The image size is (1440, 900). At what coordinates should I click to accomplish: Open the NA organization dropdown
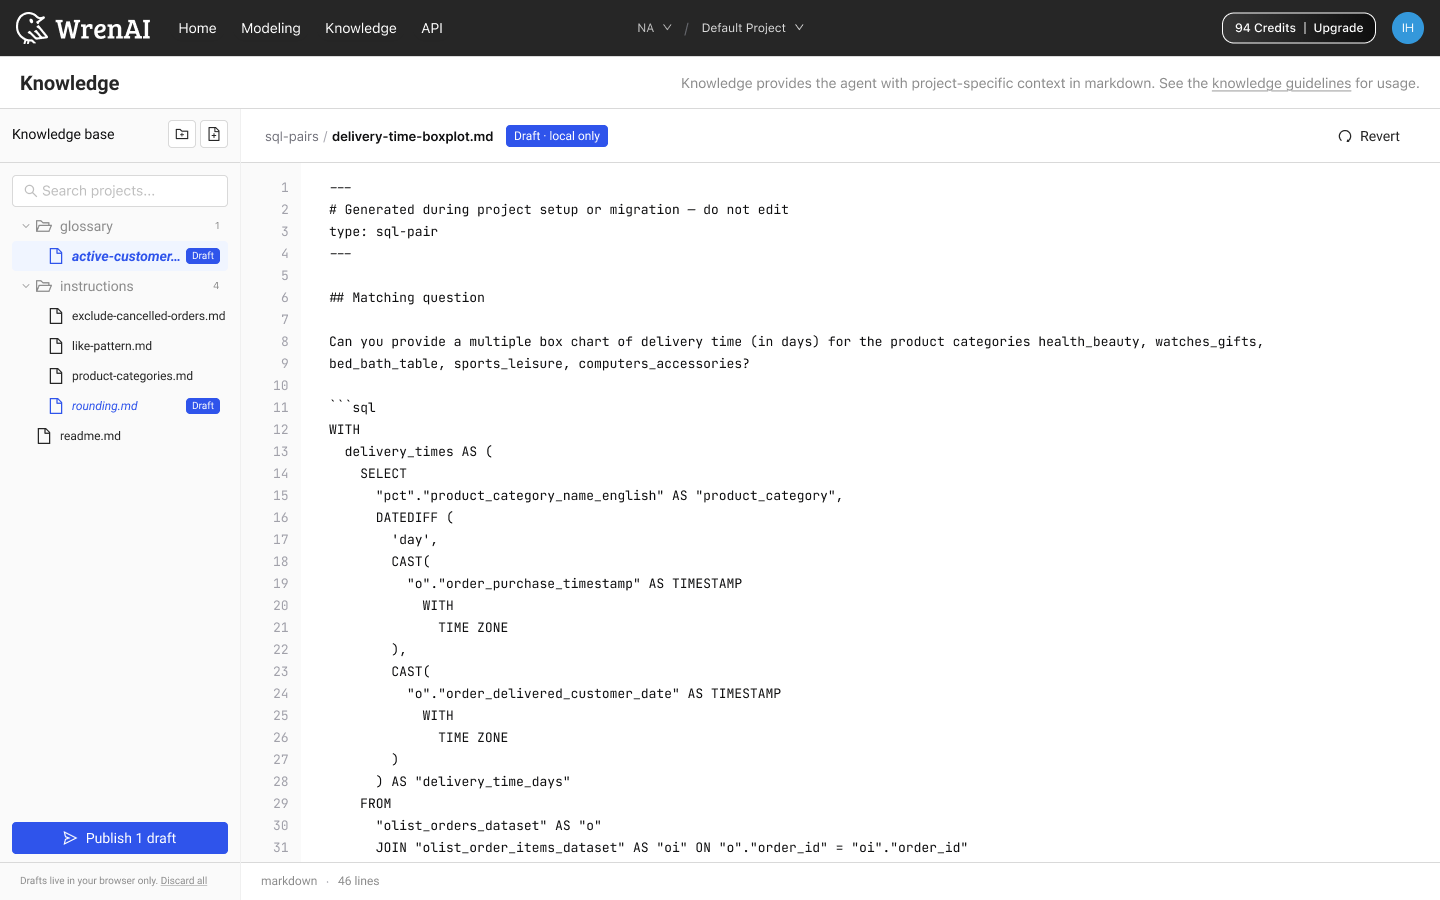click(654, 28)
